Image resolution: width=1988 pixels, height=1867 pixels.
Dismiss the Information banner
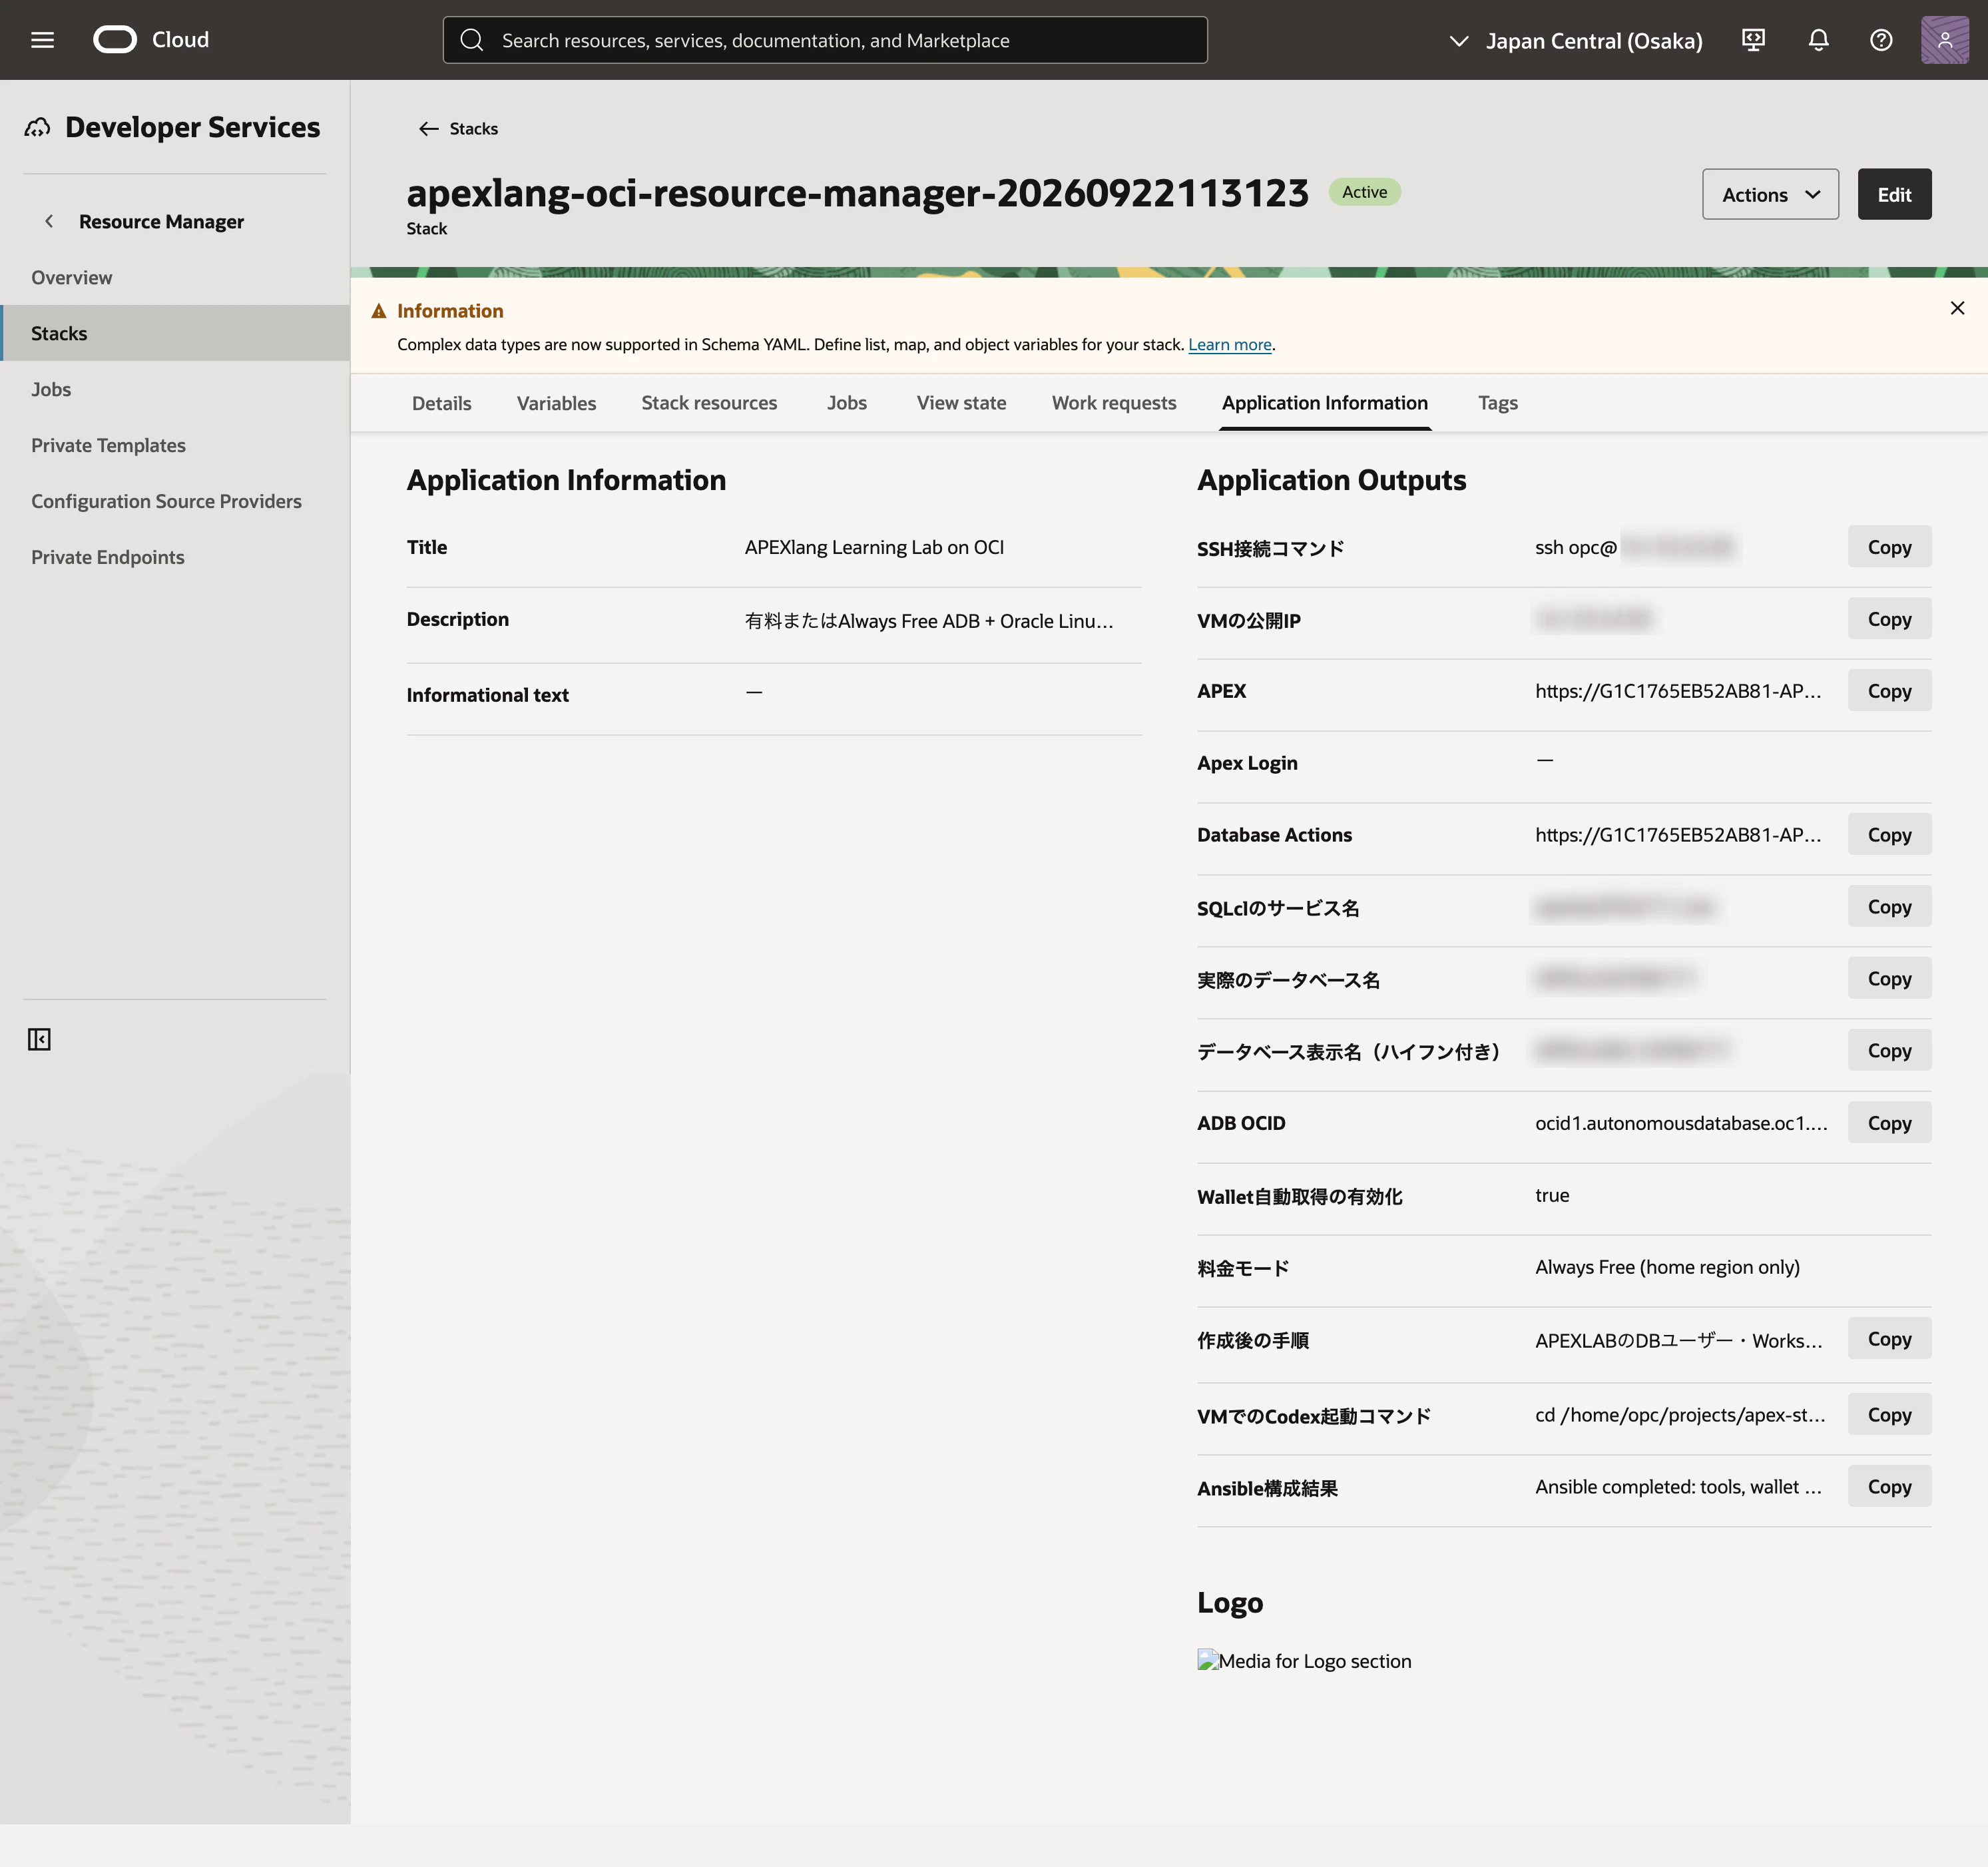coord(1957,308)
